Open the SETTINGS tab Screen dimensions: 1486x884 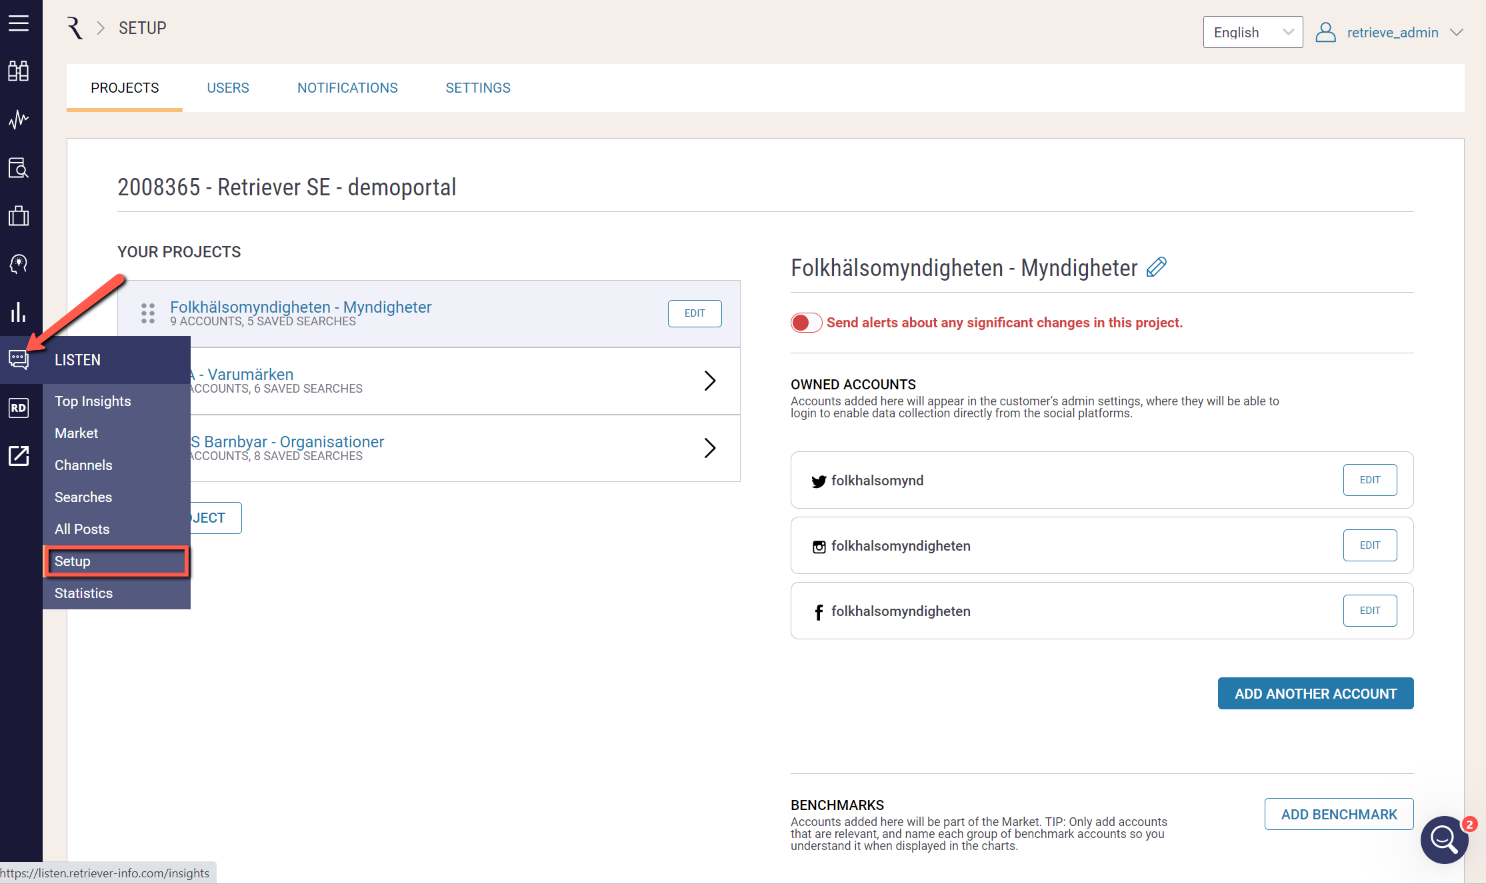[478, 88]
